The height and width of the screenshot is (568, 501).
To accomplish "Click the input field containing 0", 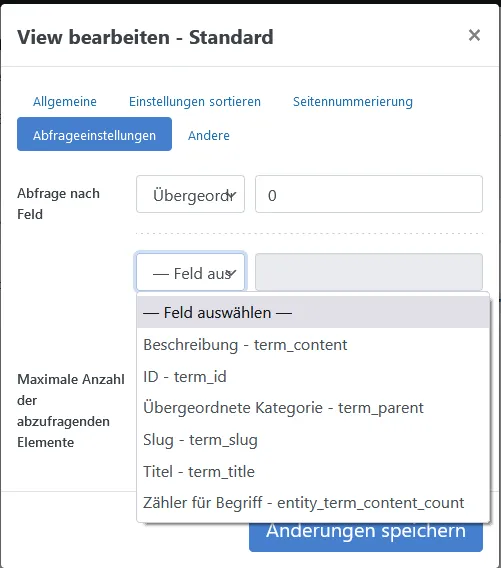I will pyautogui.click(x=369, y=194).
